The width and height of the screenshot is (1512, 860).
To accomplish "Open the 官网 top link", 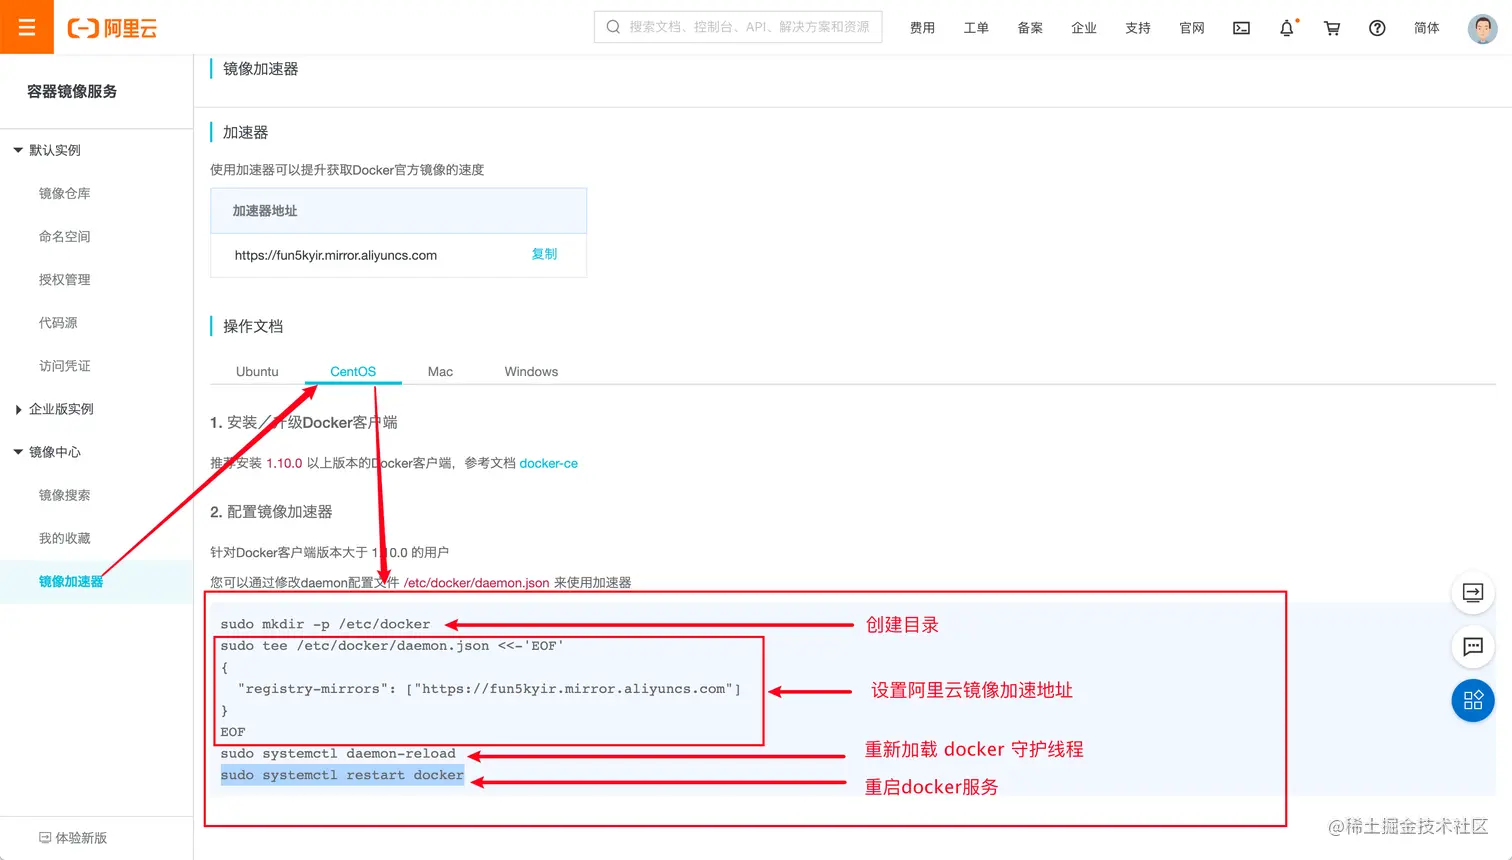I will pyautogui.click(x=1192, y=28).
